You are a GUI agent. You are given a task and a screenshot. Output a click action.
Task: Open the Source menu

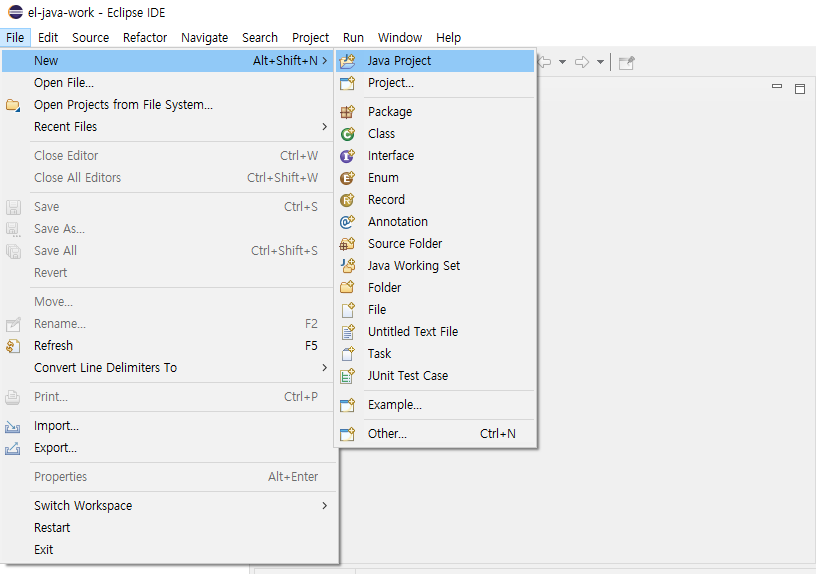click(91, 38)
